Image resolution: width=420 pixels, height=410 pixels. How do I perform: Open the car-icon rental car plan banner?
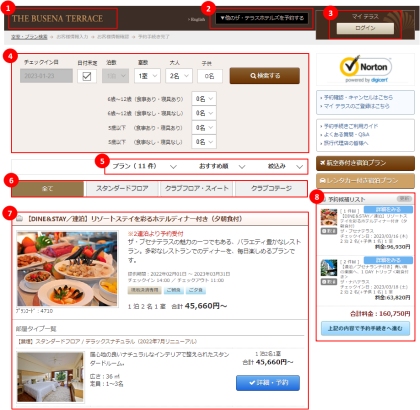[x=365, y=181]
